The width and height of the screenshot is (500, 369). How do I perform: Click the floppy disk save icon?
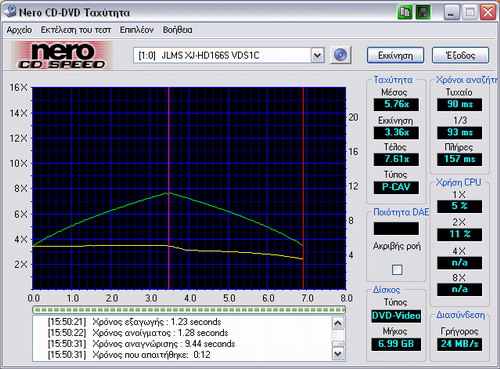click(x=423, y=13)
